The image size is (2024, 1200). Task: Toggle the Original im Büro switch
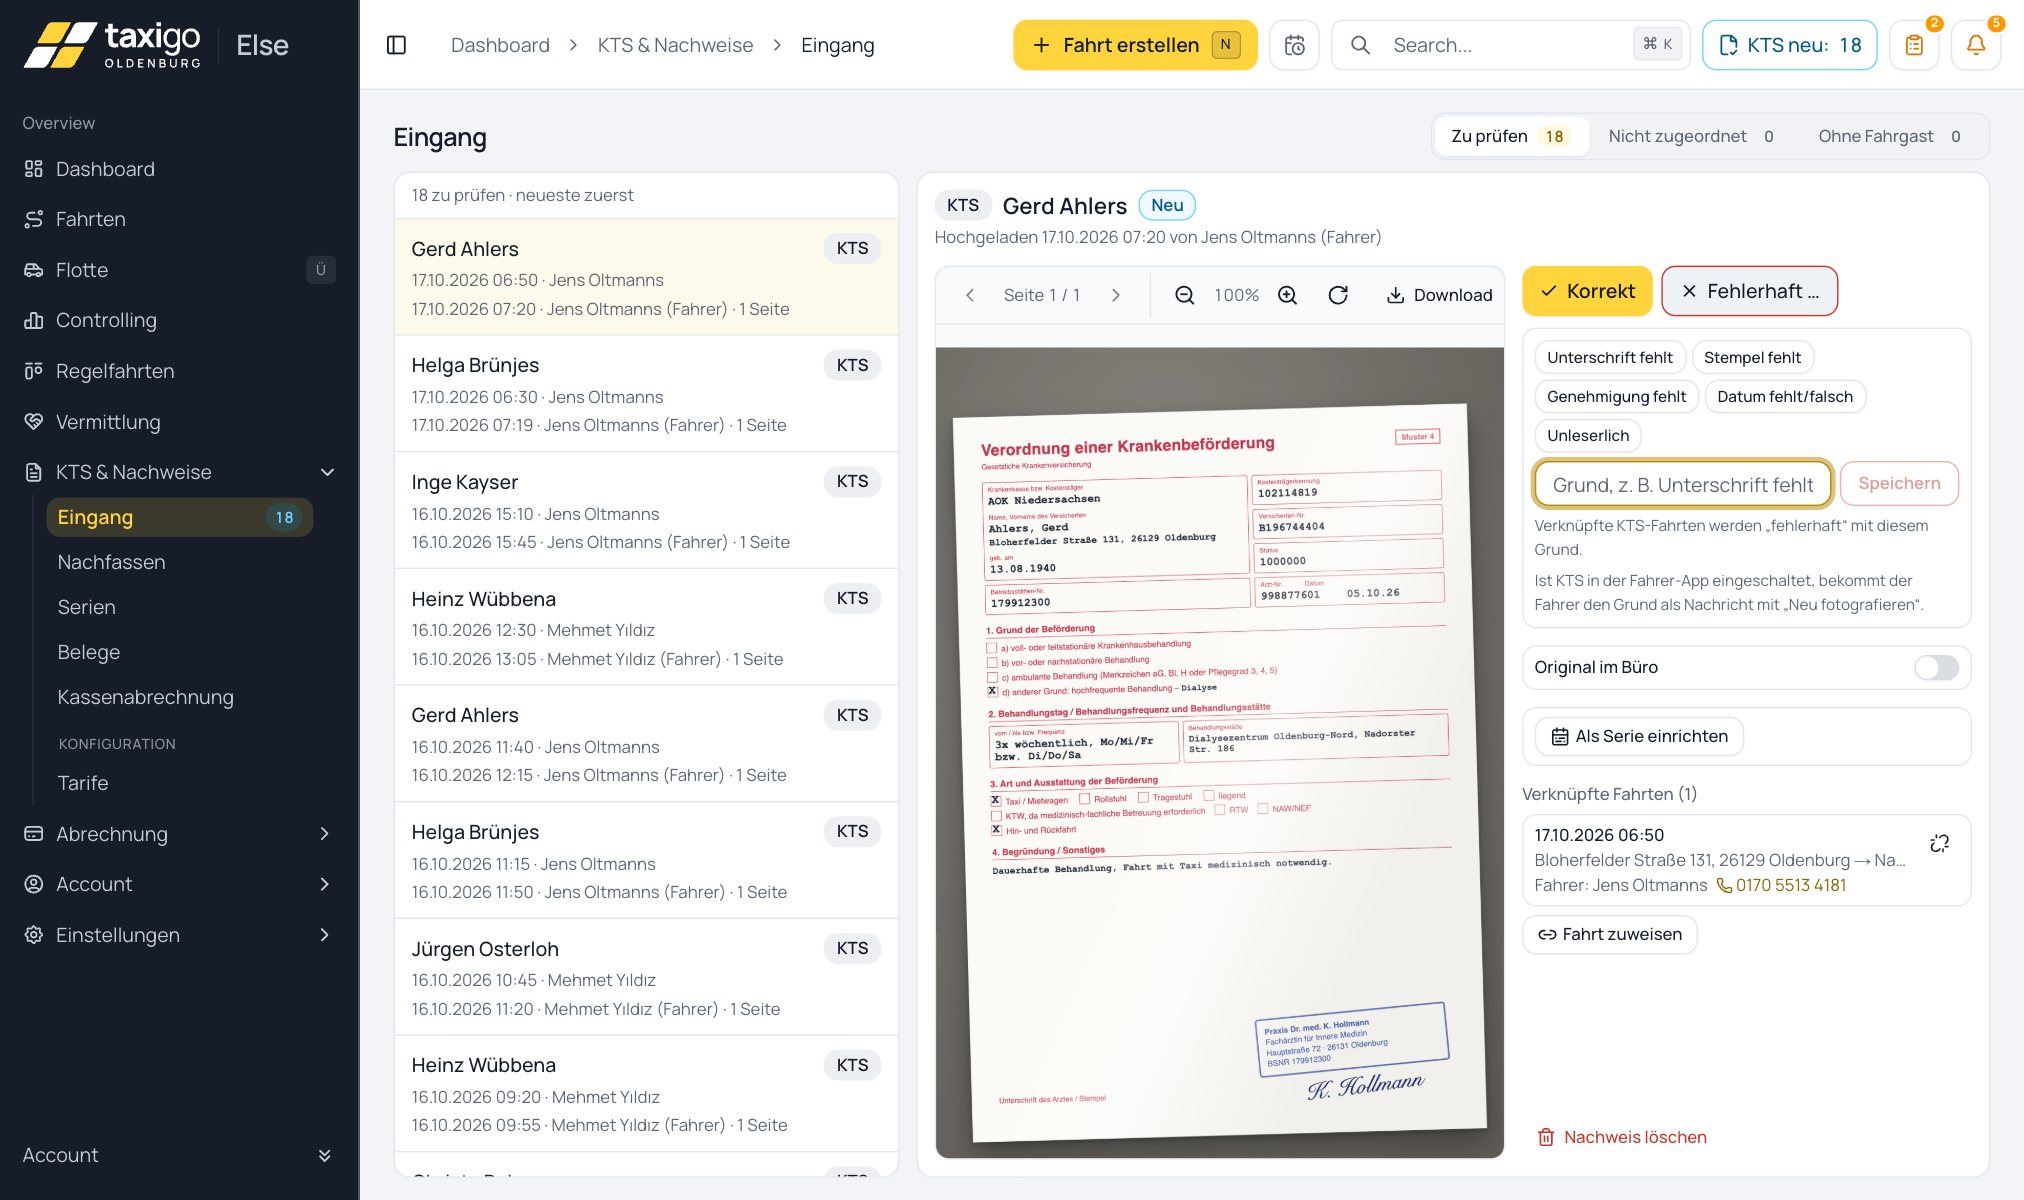tap(1936, 668)
